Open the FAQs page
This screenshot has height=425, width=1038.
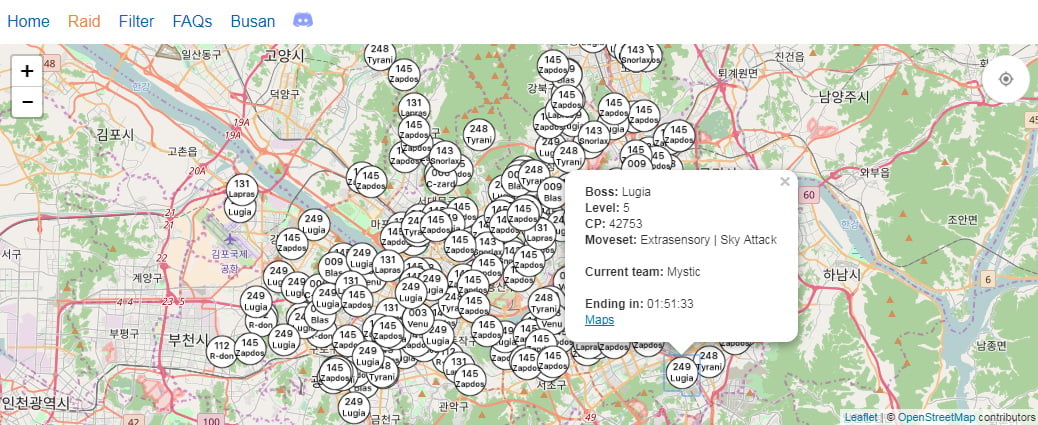(192, 21)
